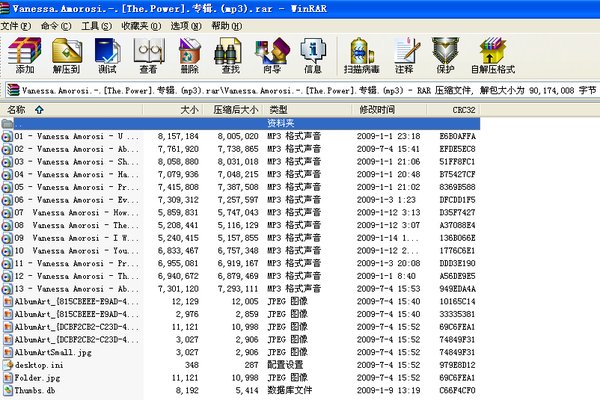Sort by the 名称 column header
The image size is (600, 400).
point(72,110)
